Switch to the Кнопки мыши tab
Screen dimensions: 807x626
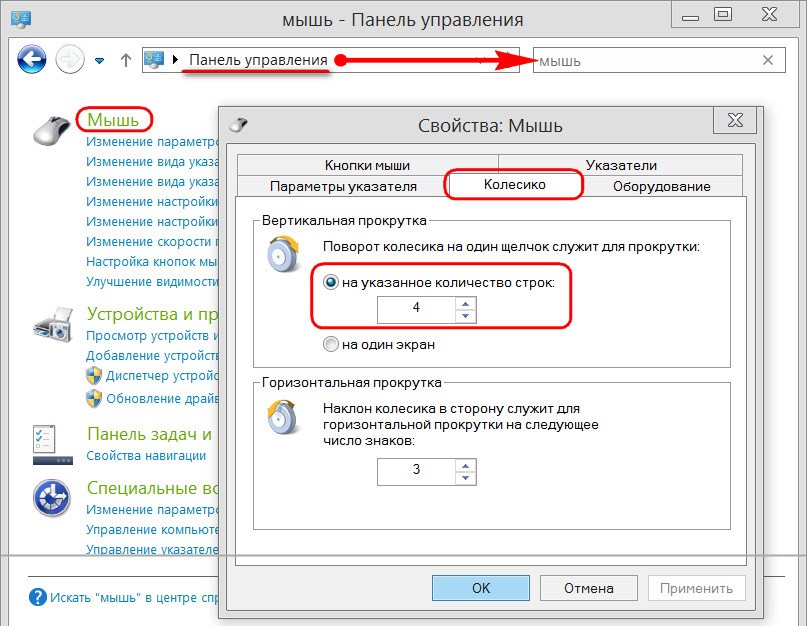367,166
